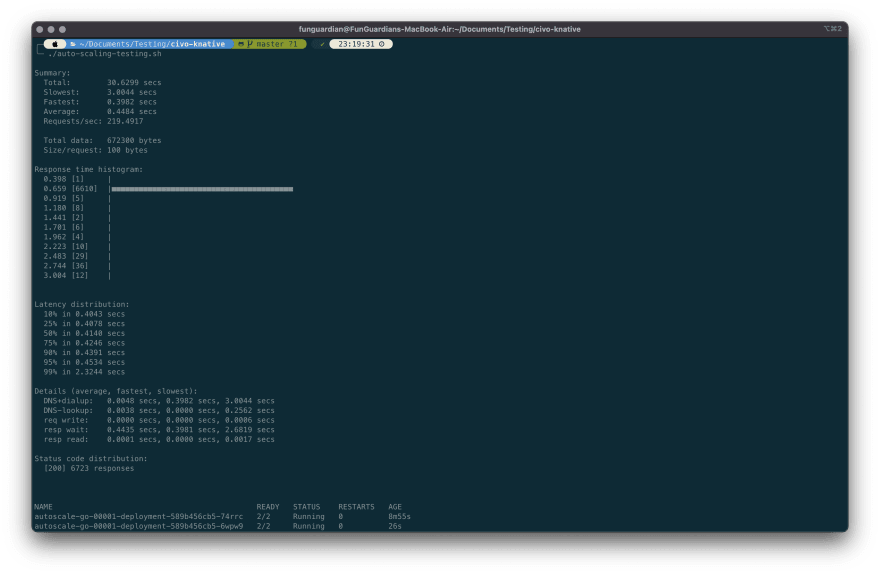
Task: Click the req write details line
Action: [x=159, y=420]
